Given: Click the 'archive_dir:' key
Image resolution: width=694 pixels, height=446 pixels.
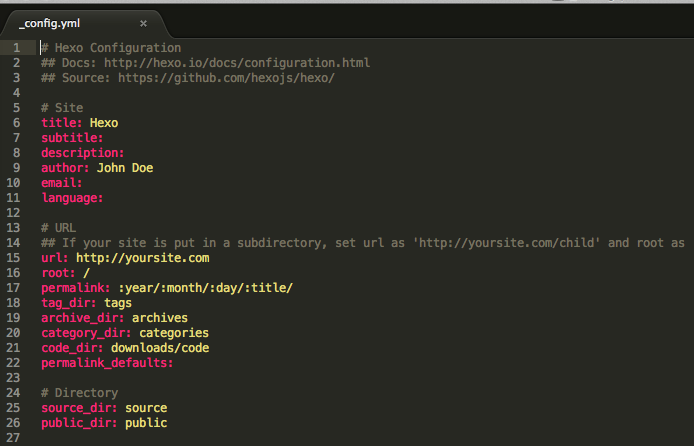Looking at the screenshot, I should click(x=82, y=318).
